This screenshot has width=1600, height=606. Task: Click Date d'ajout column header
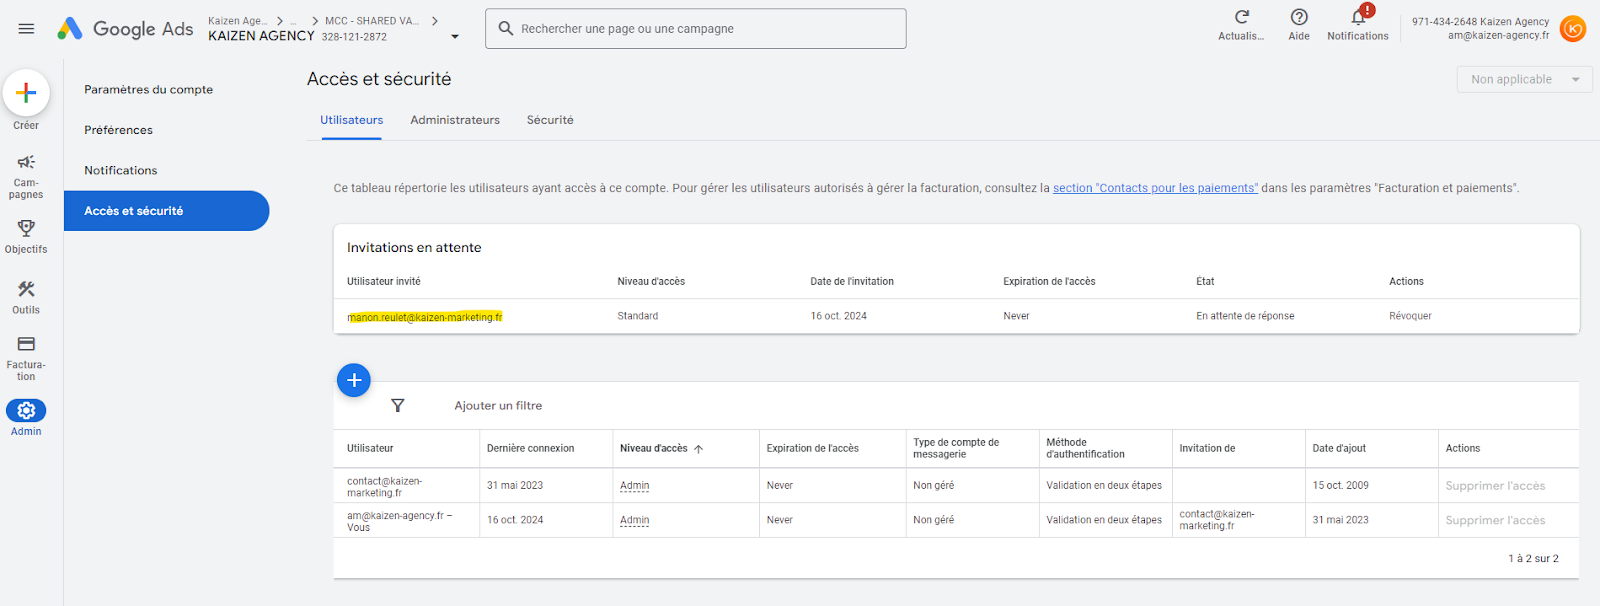[1339, 449]
